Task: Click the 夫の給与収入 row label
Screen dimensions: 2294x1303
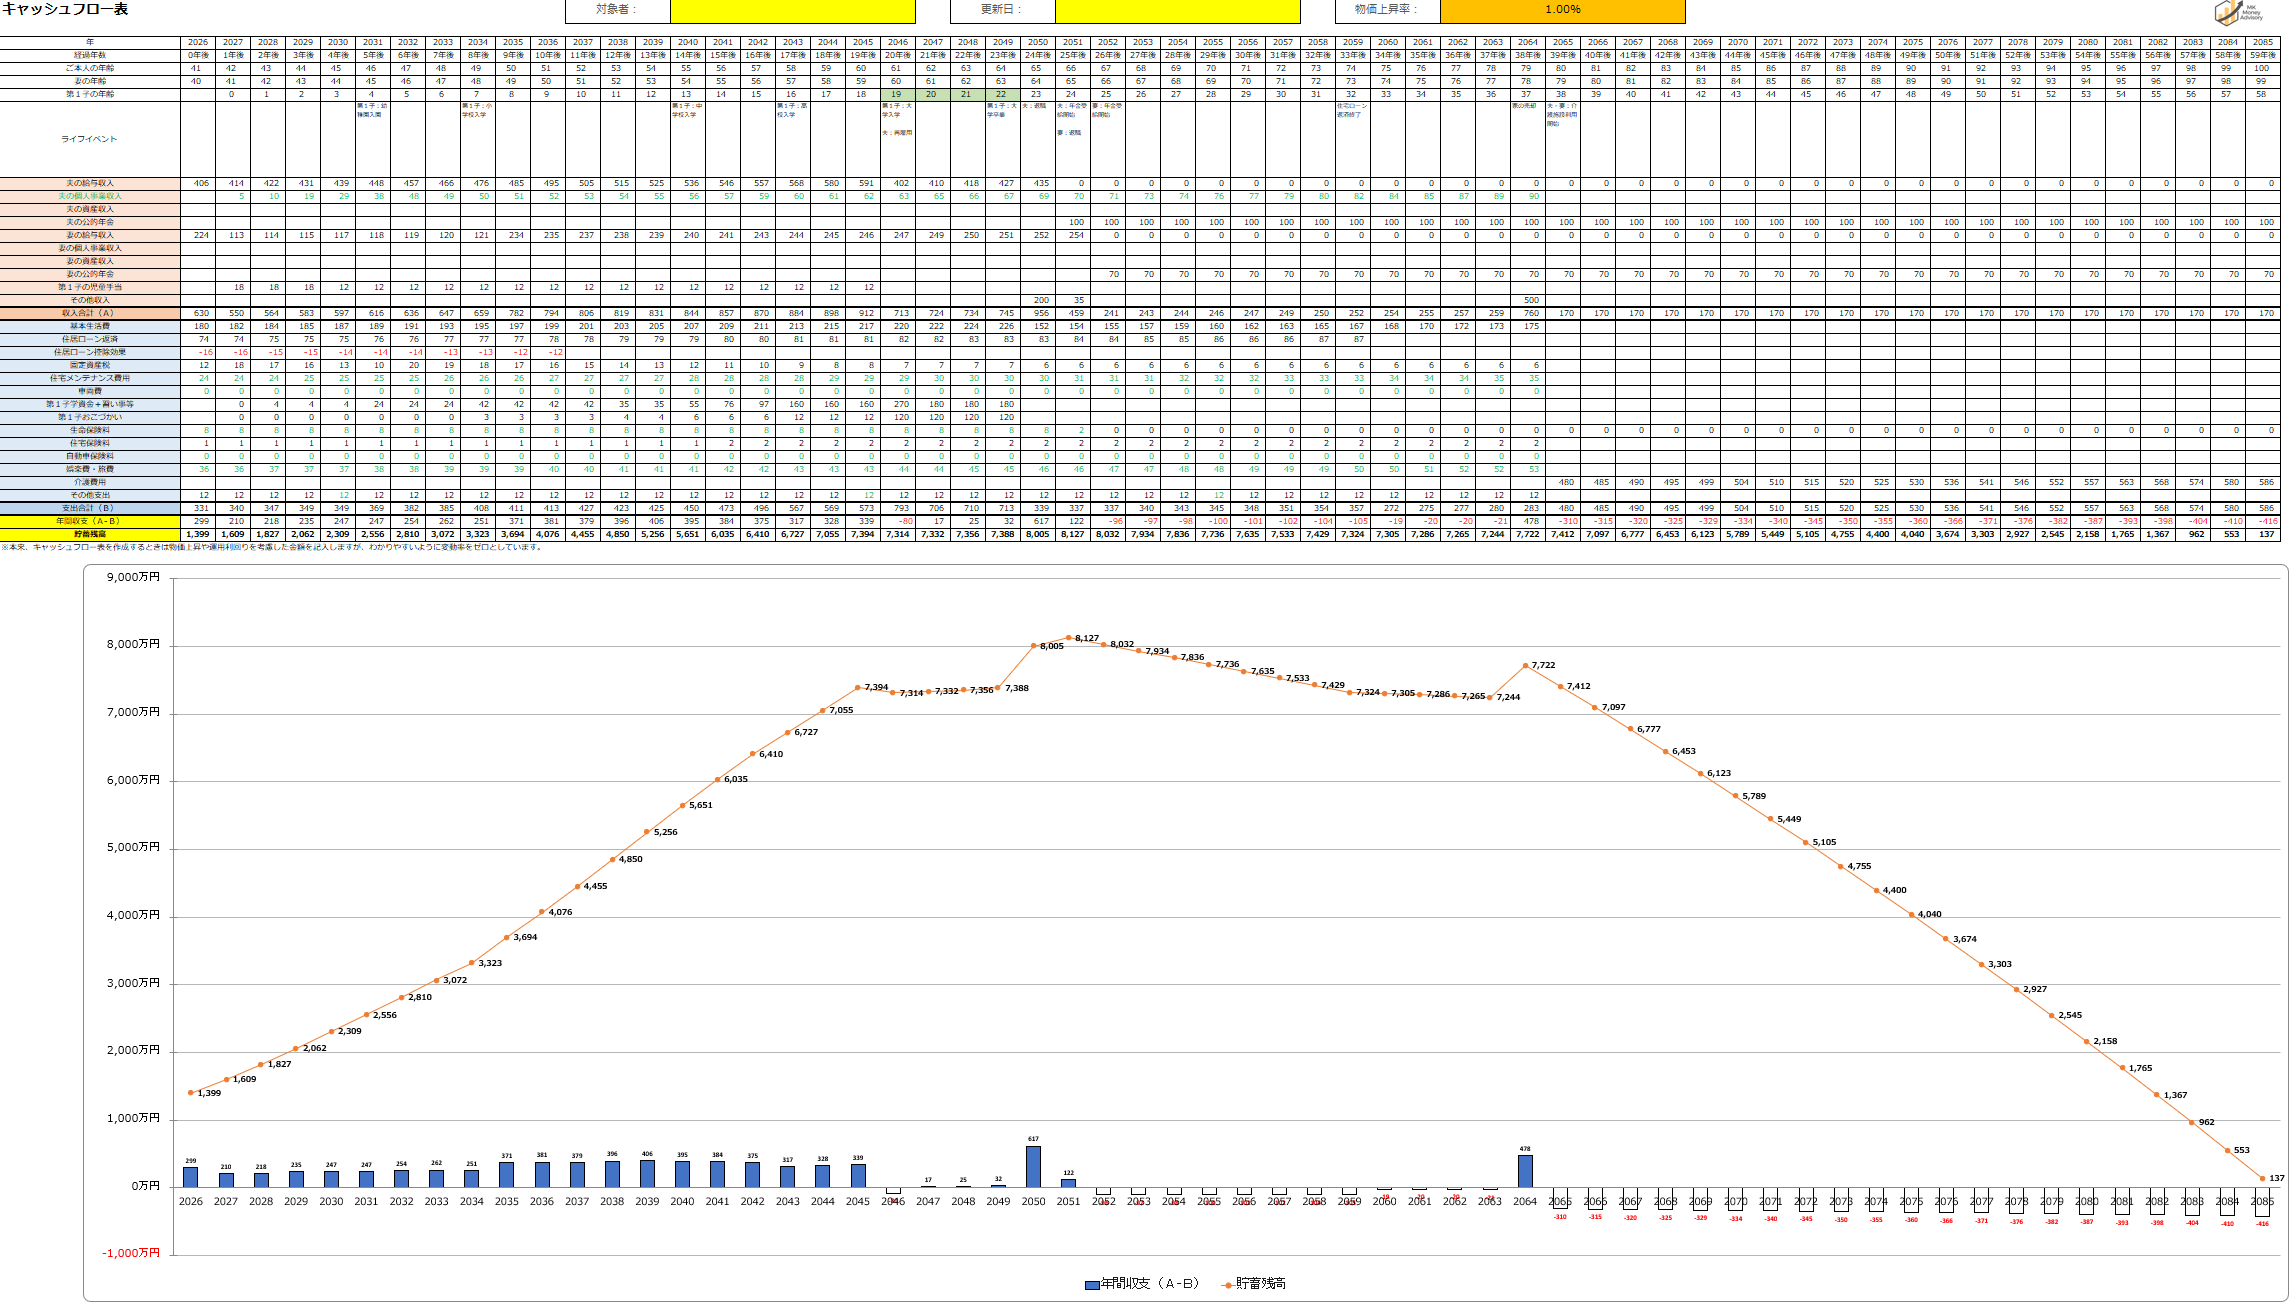Action: pos(89,183)
